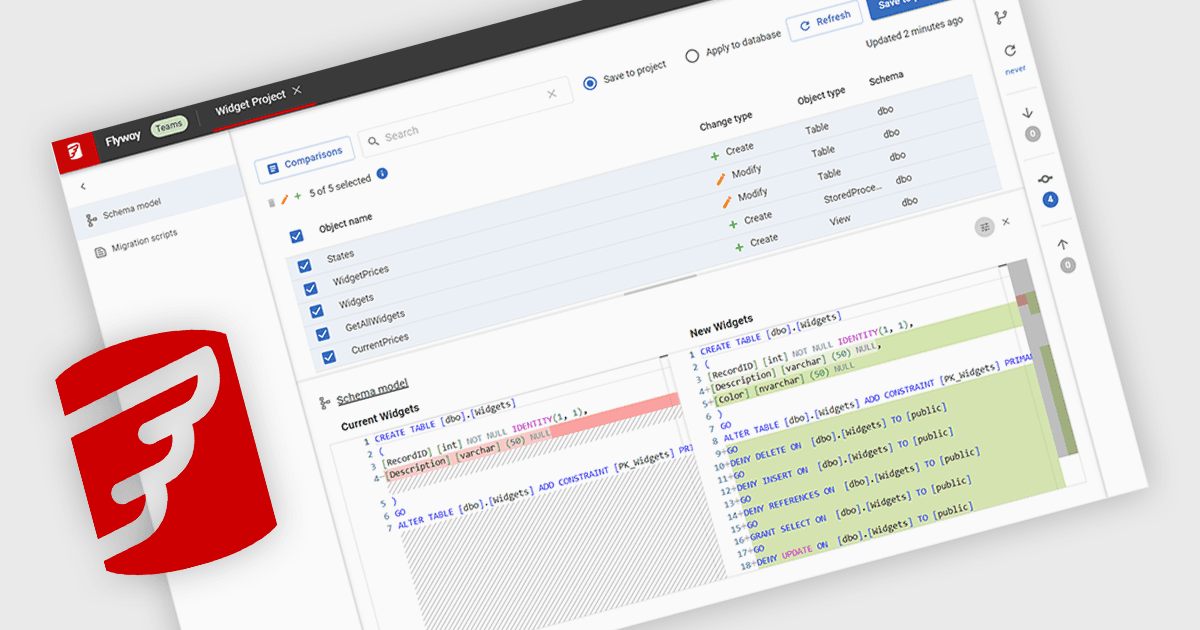Click the StoredProce... object type cell

[852, 194]
